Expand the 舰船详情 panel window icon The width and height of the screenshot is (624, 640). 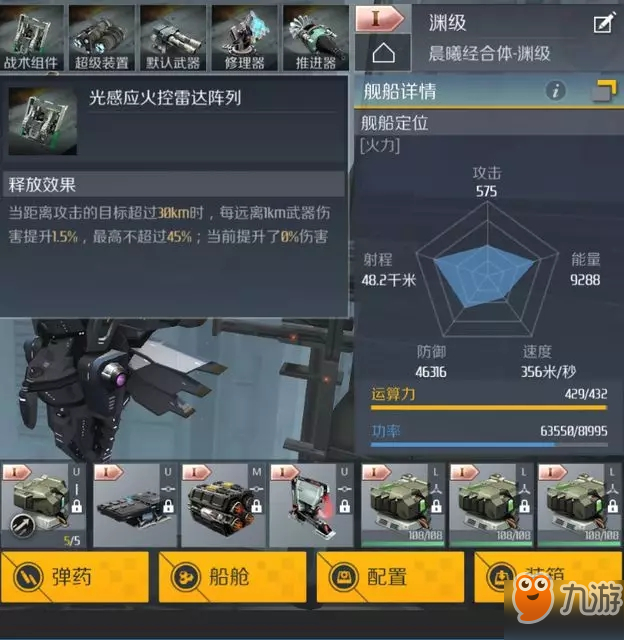(604, 90)
